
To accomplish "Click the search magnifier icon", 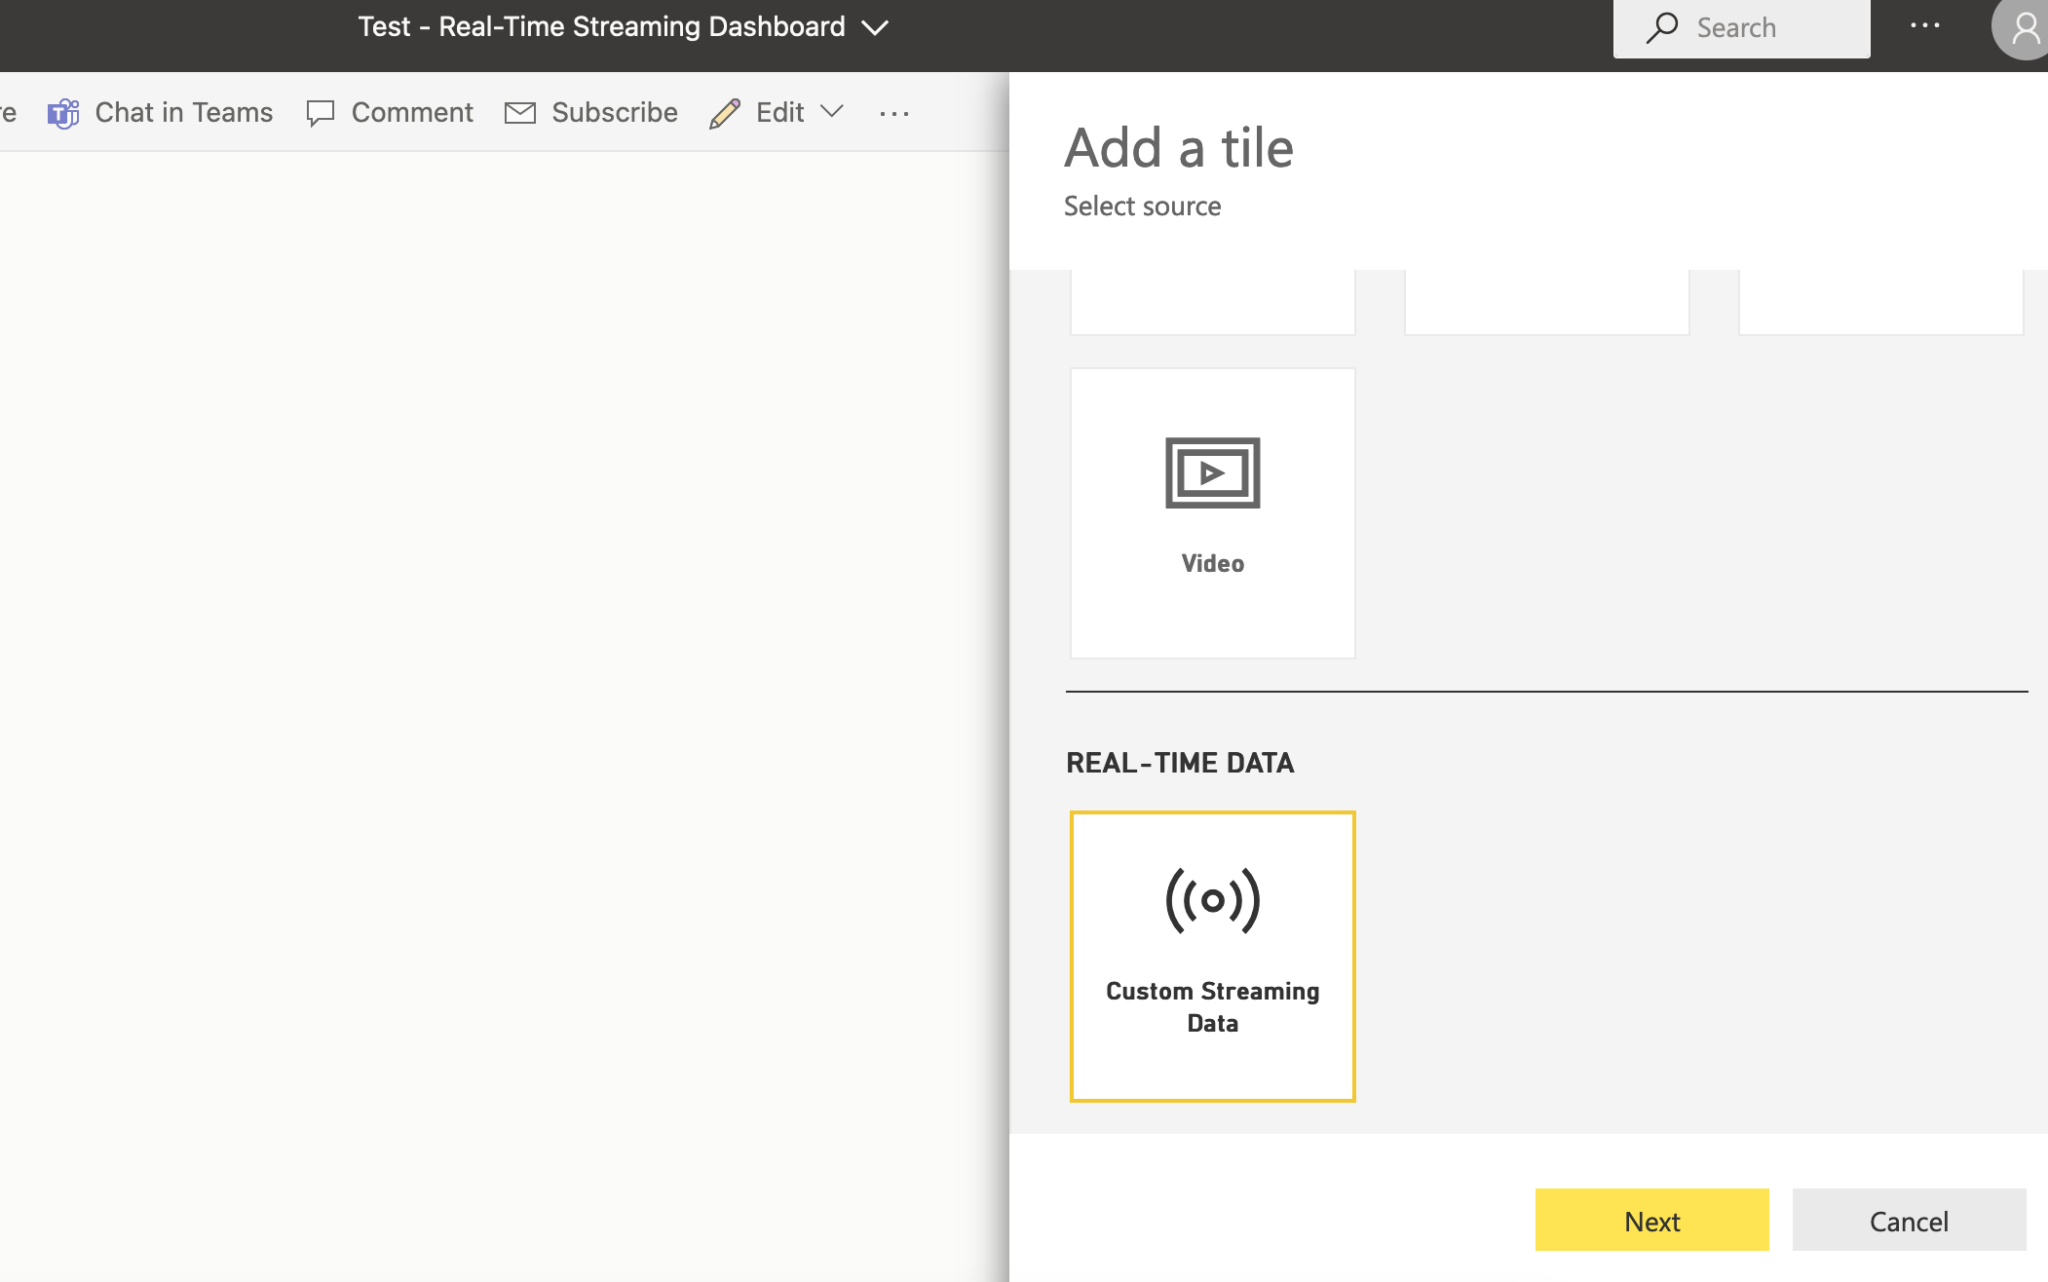I will click(1660, 27).
